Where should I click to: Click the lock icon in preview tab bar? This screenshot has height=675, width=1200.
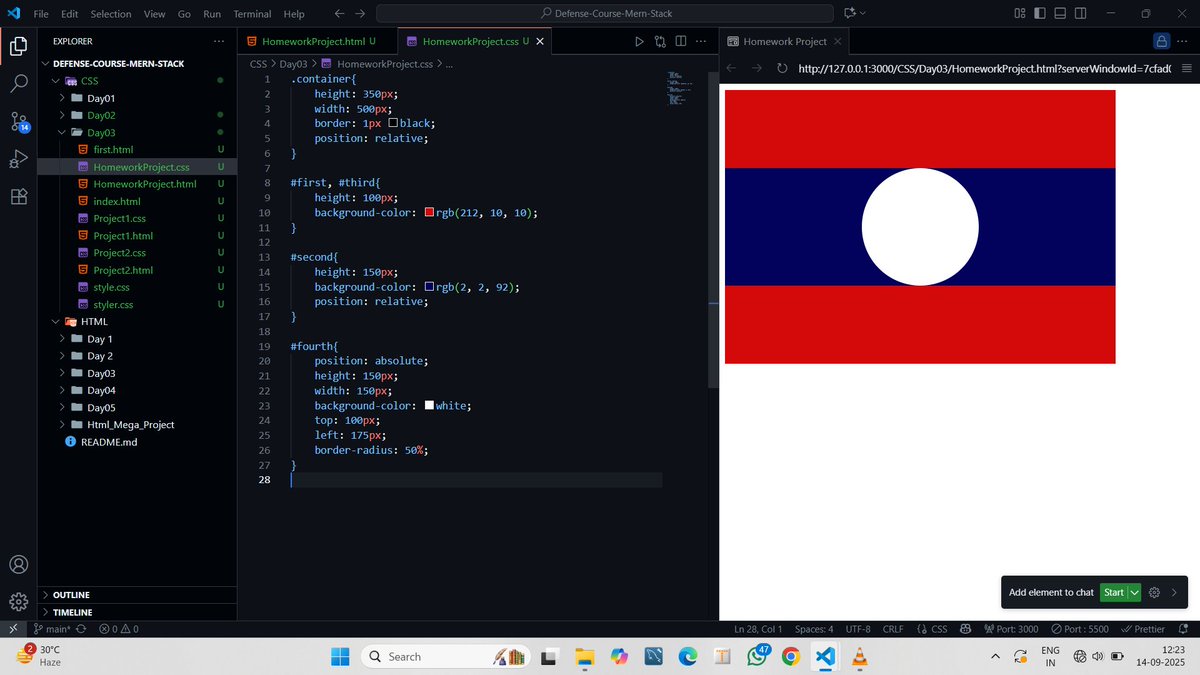[x=1161, y=42]
